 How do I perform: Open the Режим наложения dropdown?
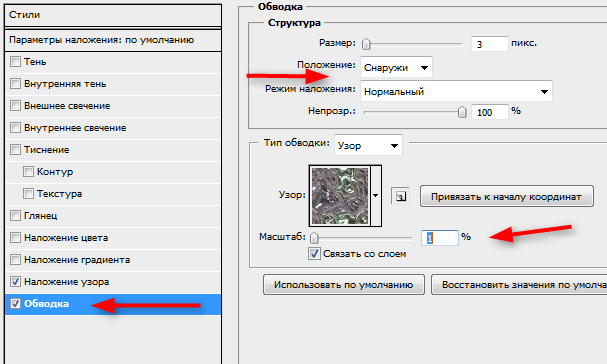[x=456, y=91]
